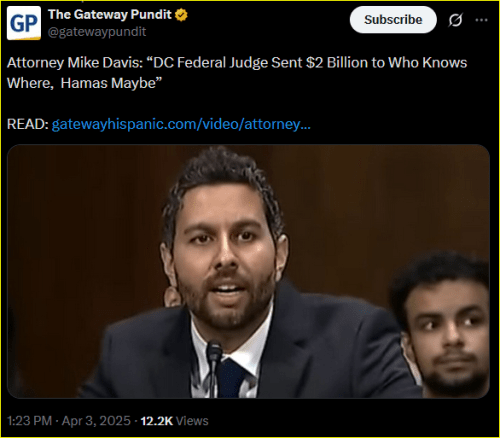Click the Subscribe button
This screenshot has height=438, width=500.
tap(393, 20)
